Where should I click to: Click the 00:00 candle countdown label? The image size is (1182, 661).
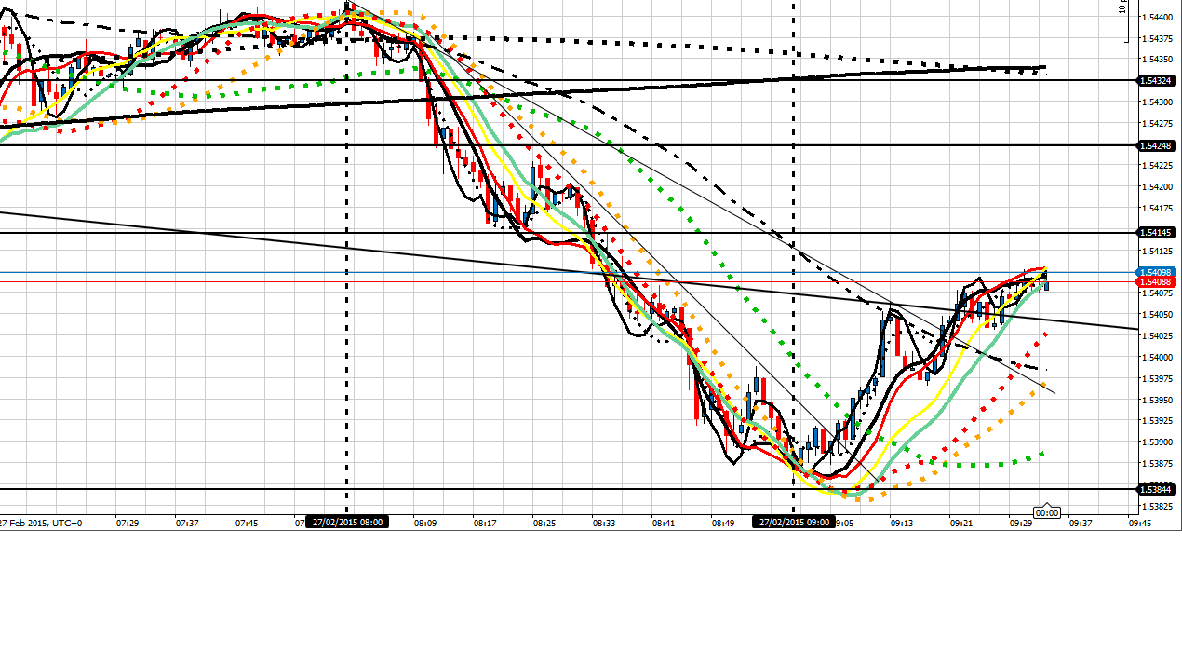click(x=1047, y=512)
